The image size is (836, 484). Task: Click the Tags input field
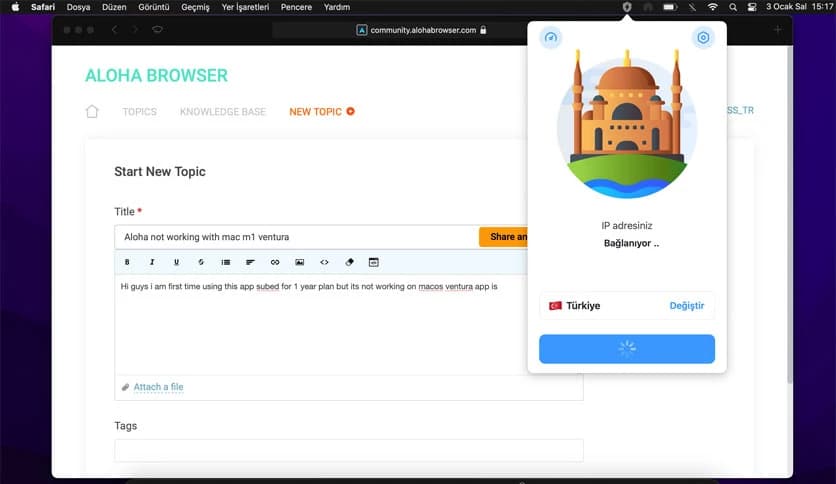pos(349,450)
